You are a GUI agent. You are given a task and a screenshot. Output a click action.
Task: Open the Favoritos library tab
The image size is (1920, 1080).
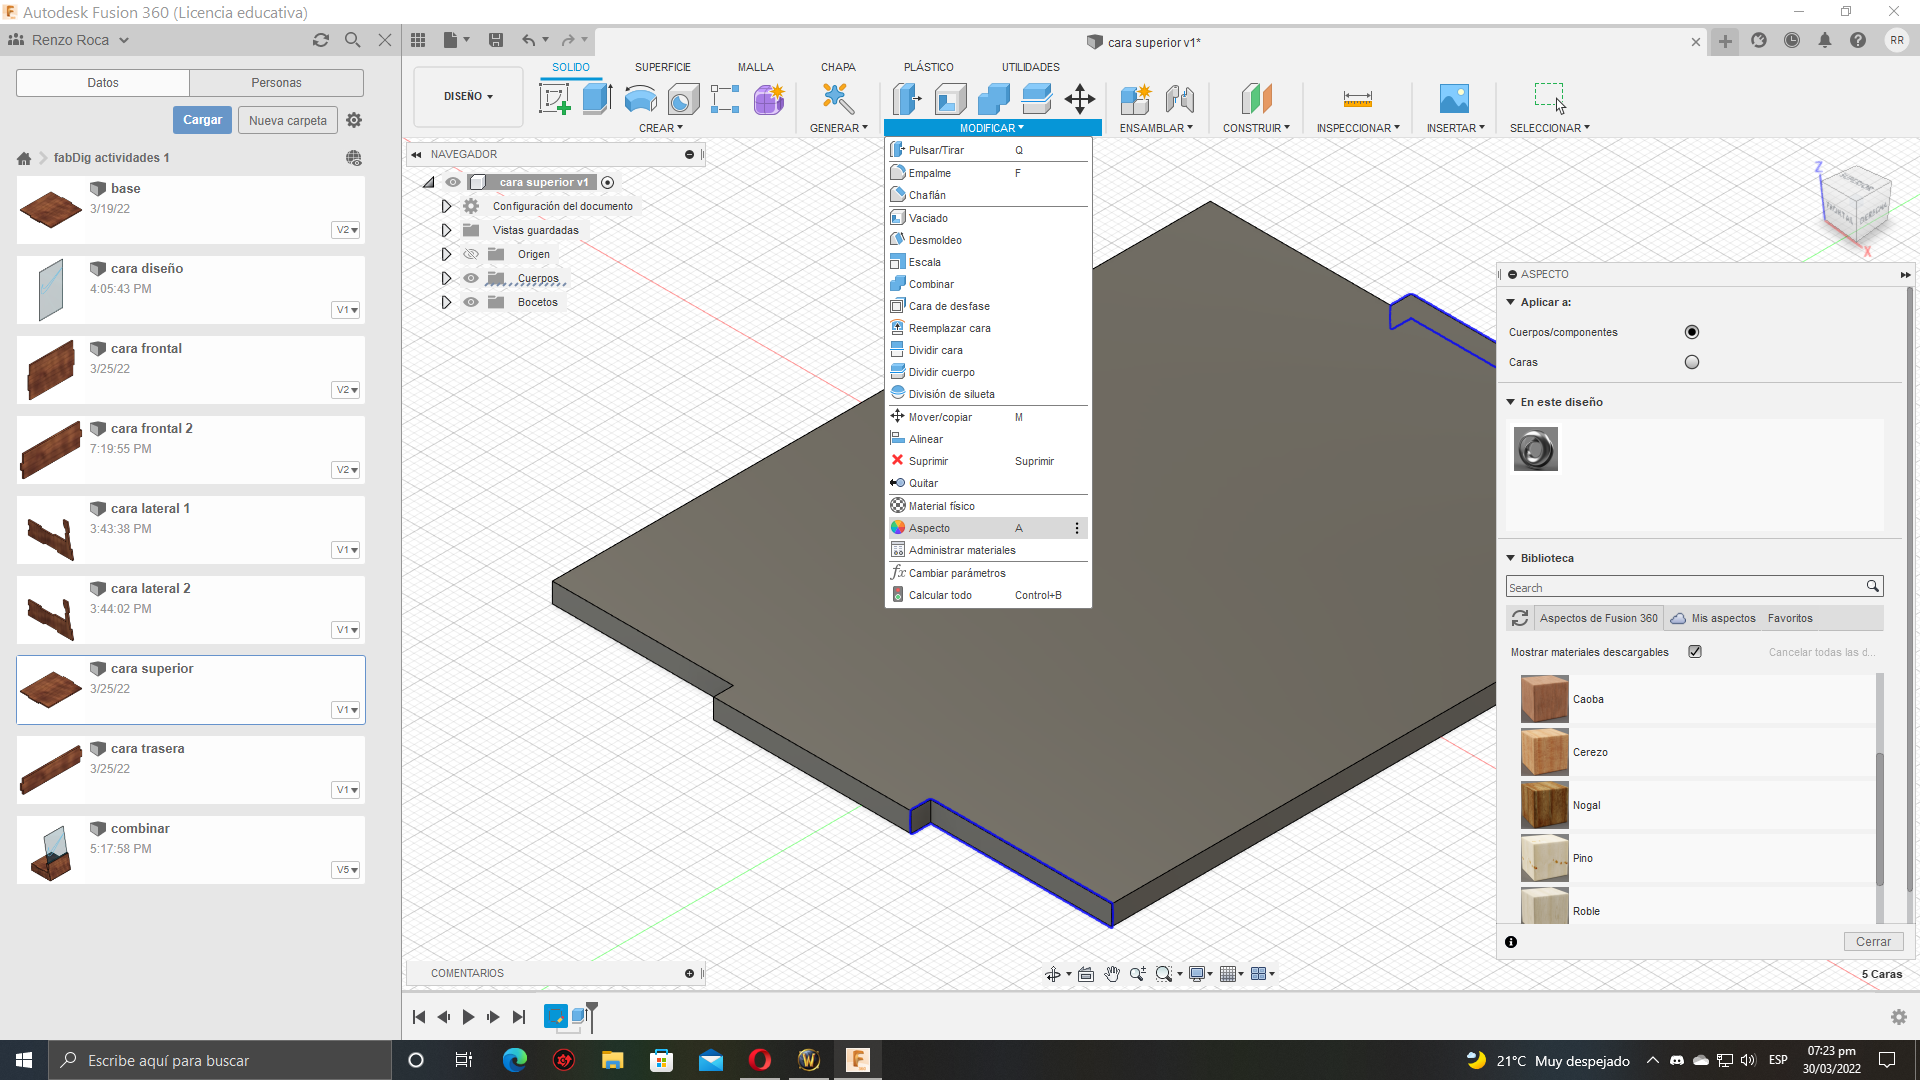point(1790,618)
